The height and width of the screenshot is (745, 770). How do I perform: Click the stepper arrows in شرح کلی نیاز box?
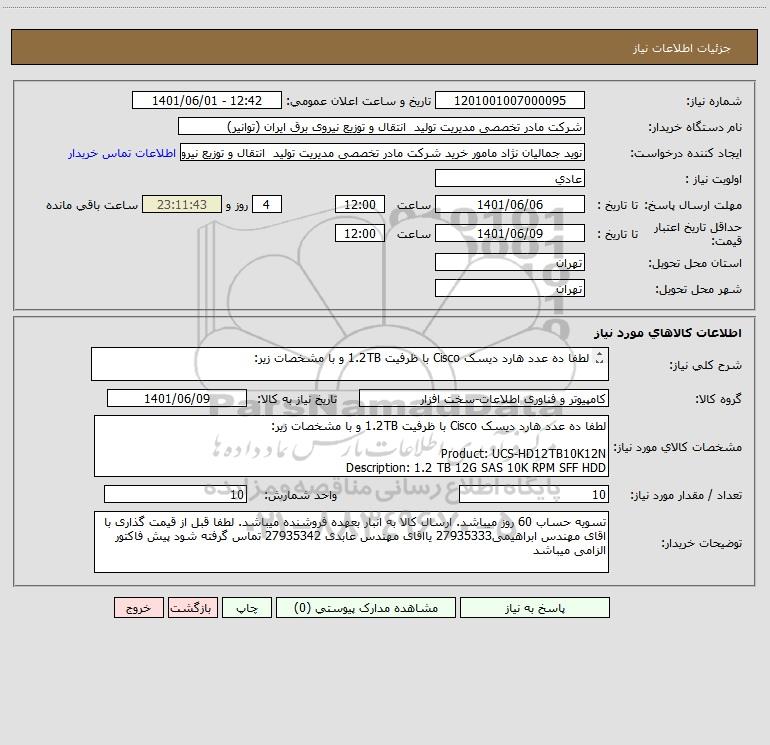tap(599, 359)
